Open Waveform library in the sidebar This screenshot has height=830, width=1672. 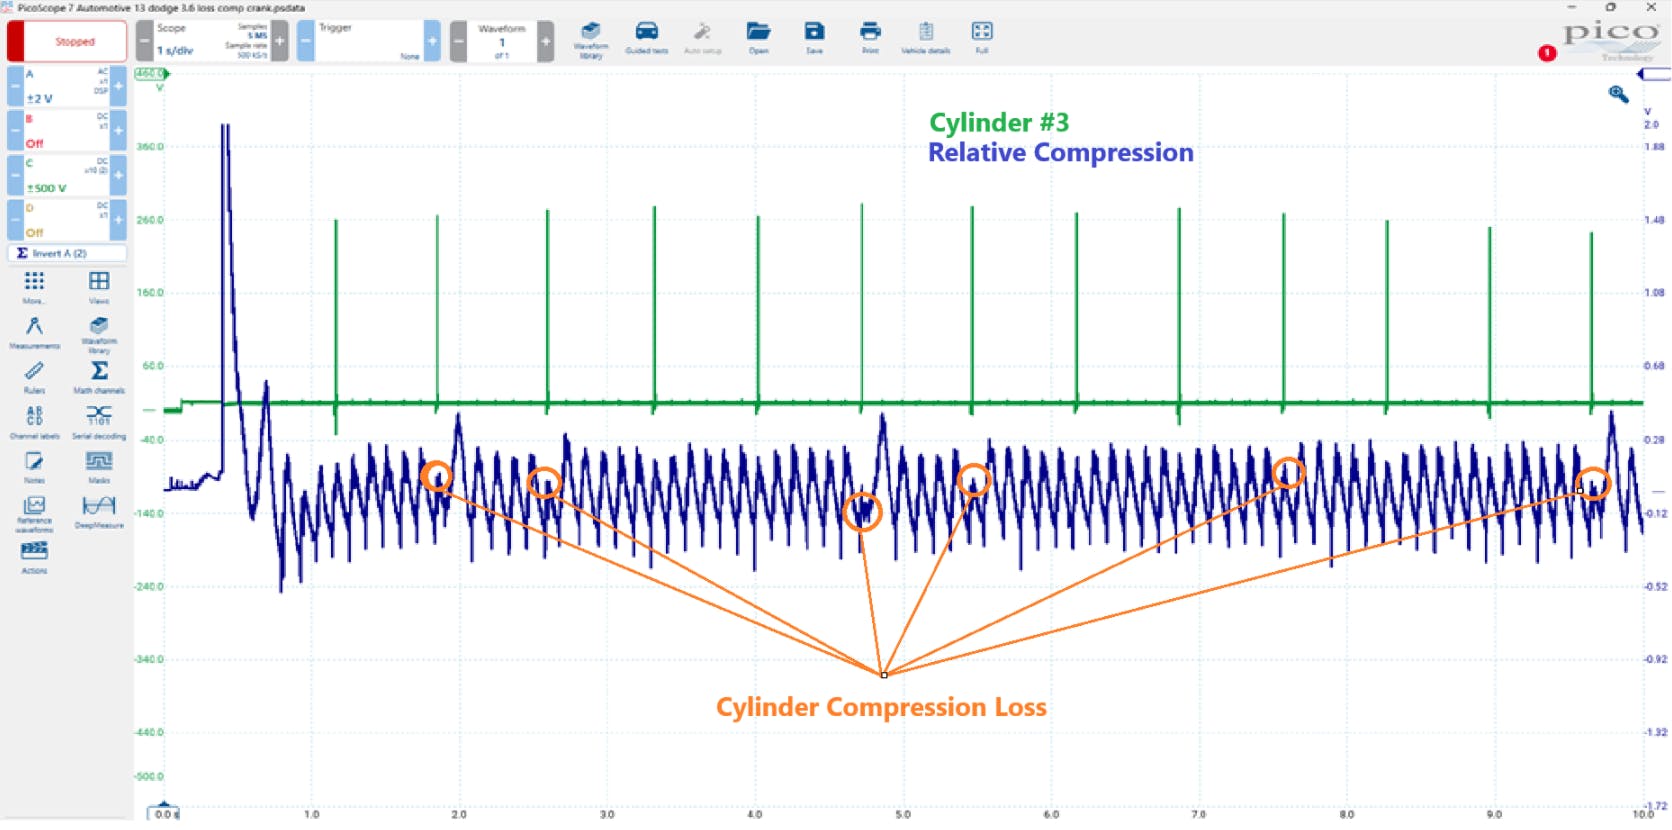99,335
